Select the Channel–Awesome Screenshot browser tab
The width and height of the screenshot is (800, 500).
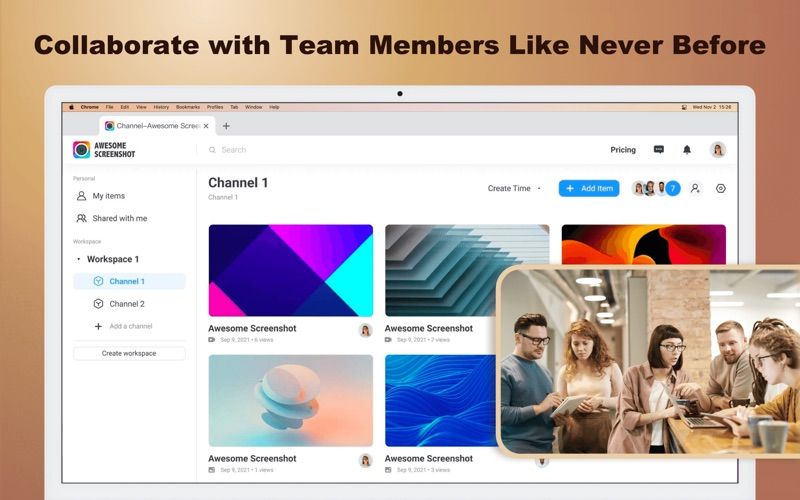(157, 126)
